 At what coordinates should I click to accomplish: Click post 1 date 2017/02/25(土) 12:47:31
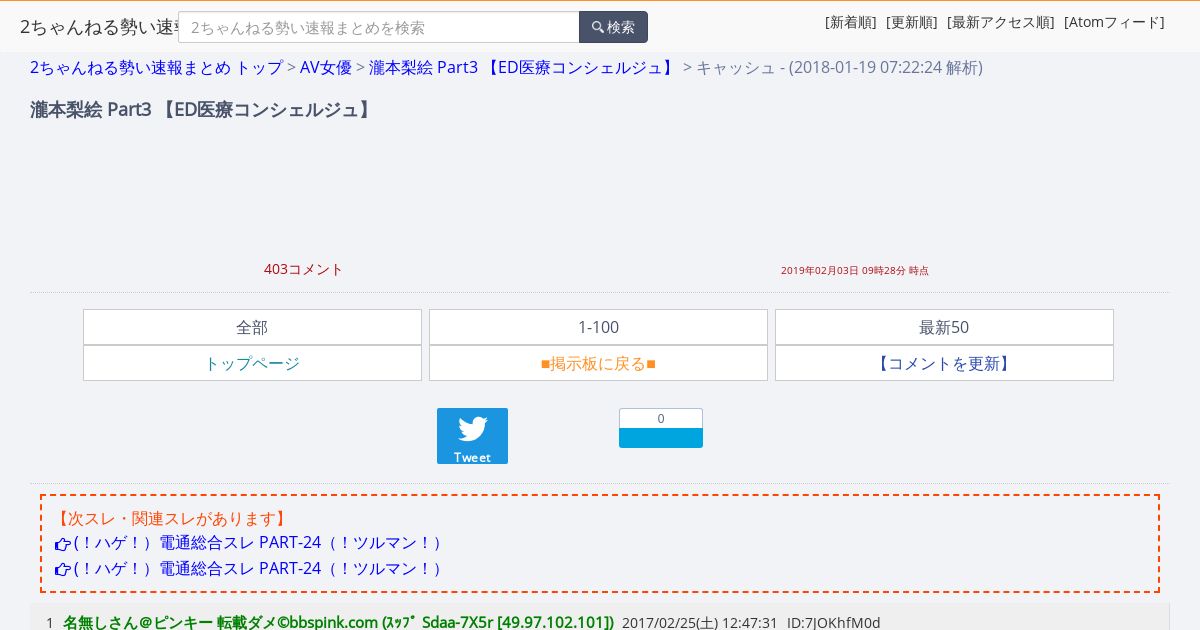[x=700, y=622]
